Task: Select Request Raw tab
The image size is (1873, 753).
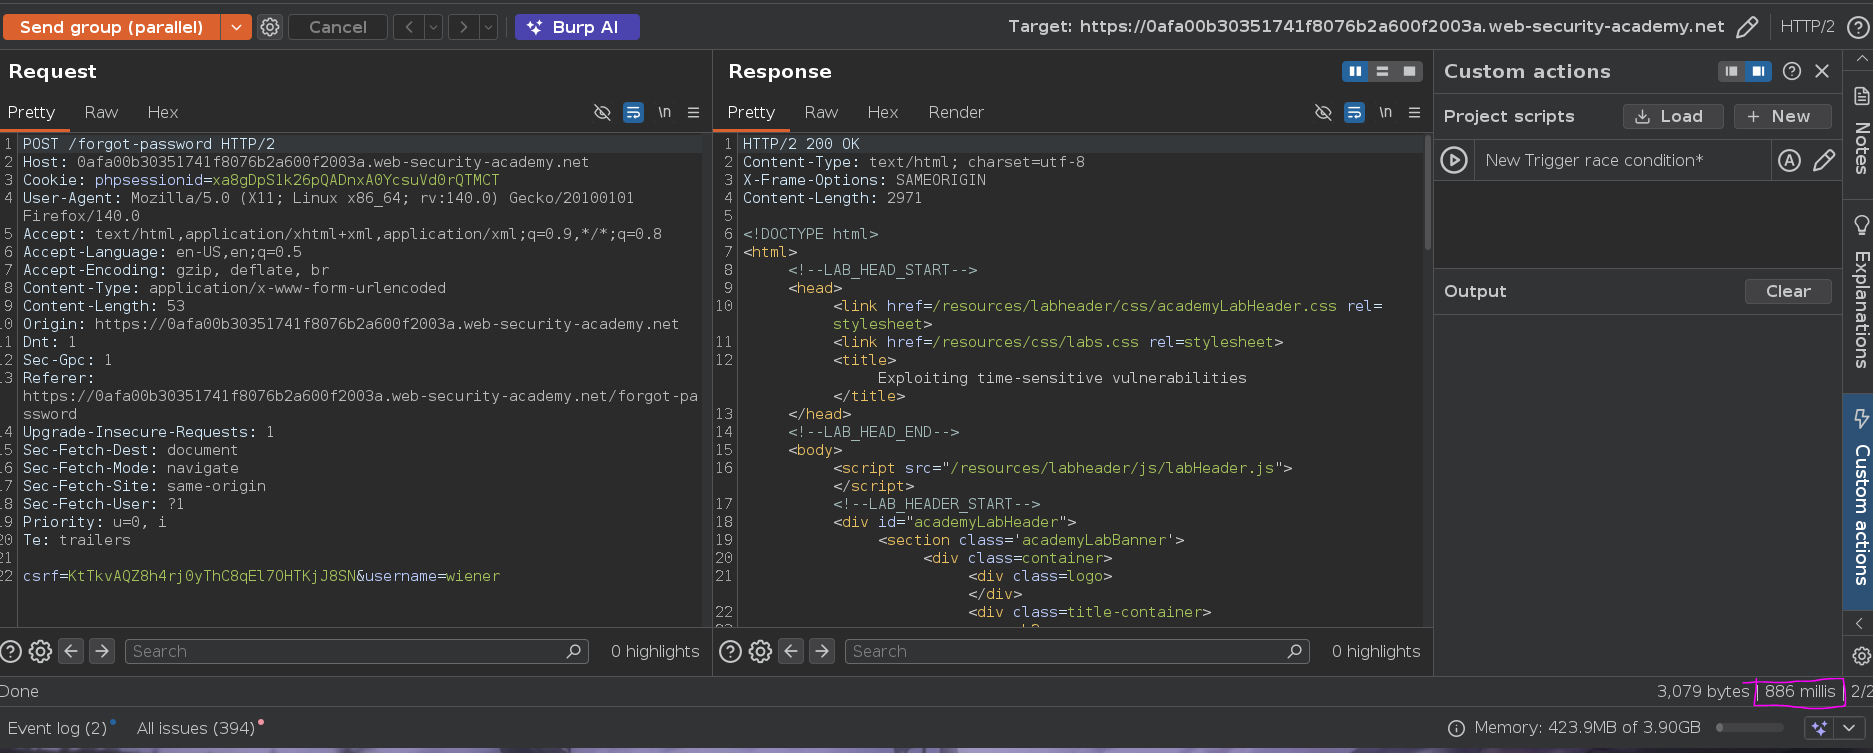Action: point(101,112)
